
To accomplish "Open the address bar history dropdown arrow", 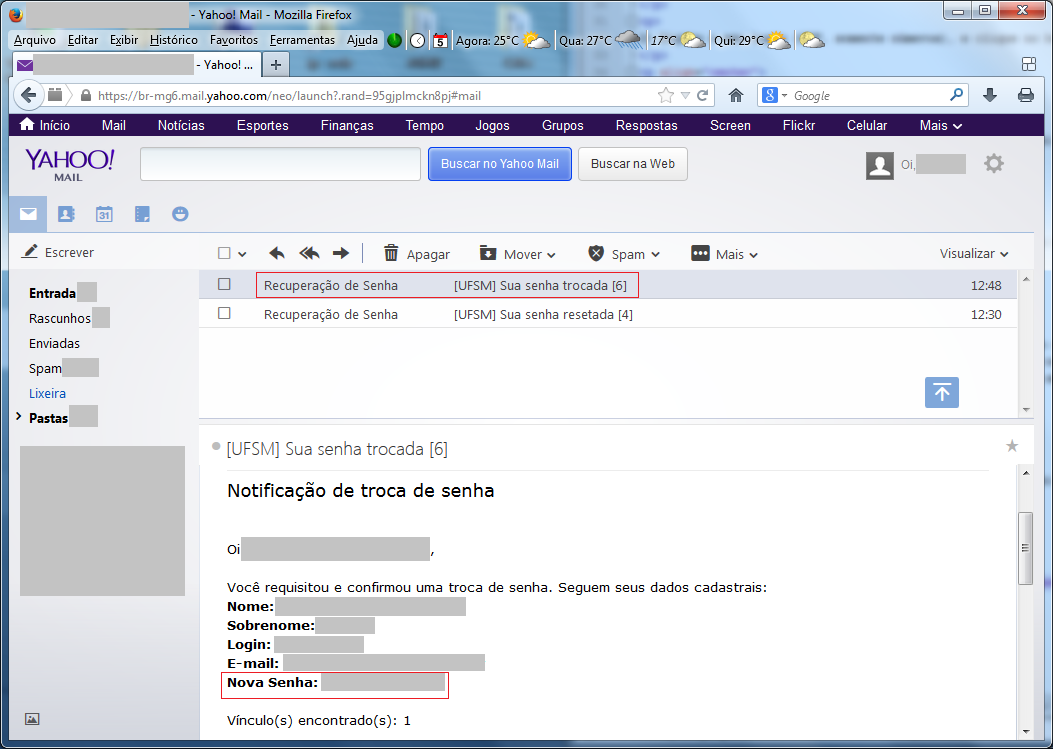I will click(x=685, y=95).
